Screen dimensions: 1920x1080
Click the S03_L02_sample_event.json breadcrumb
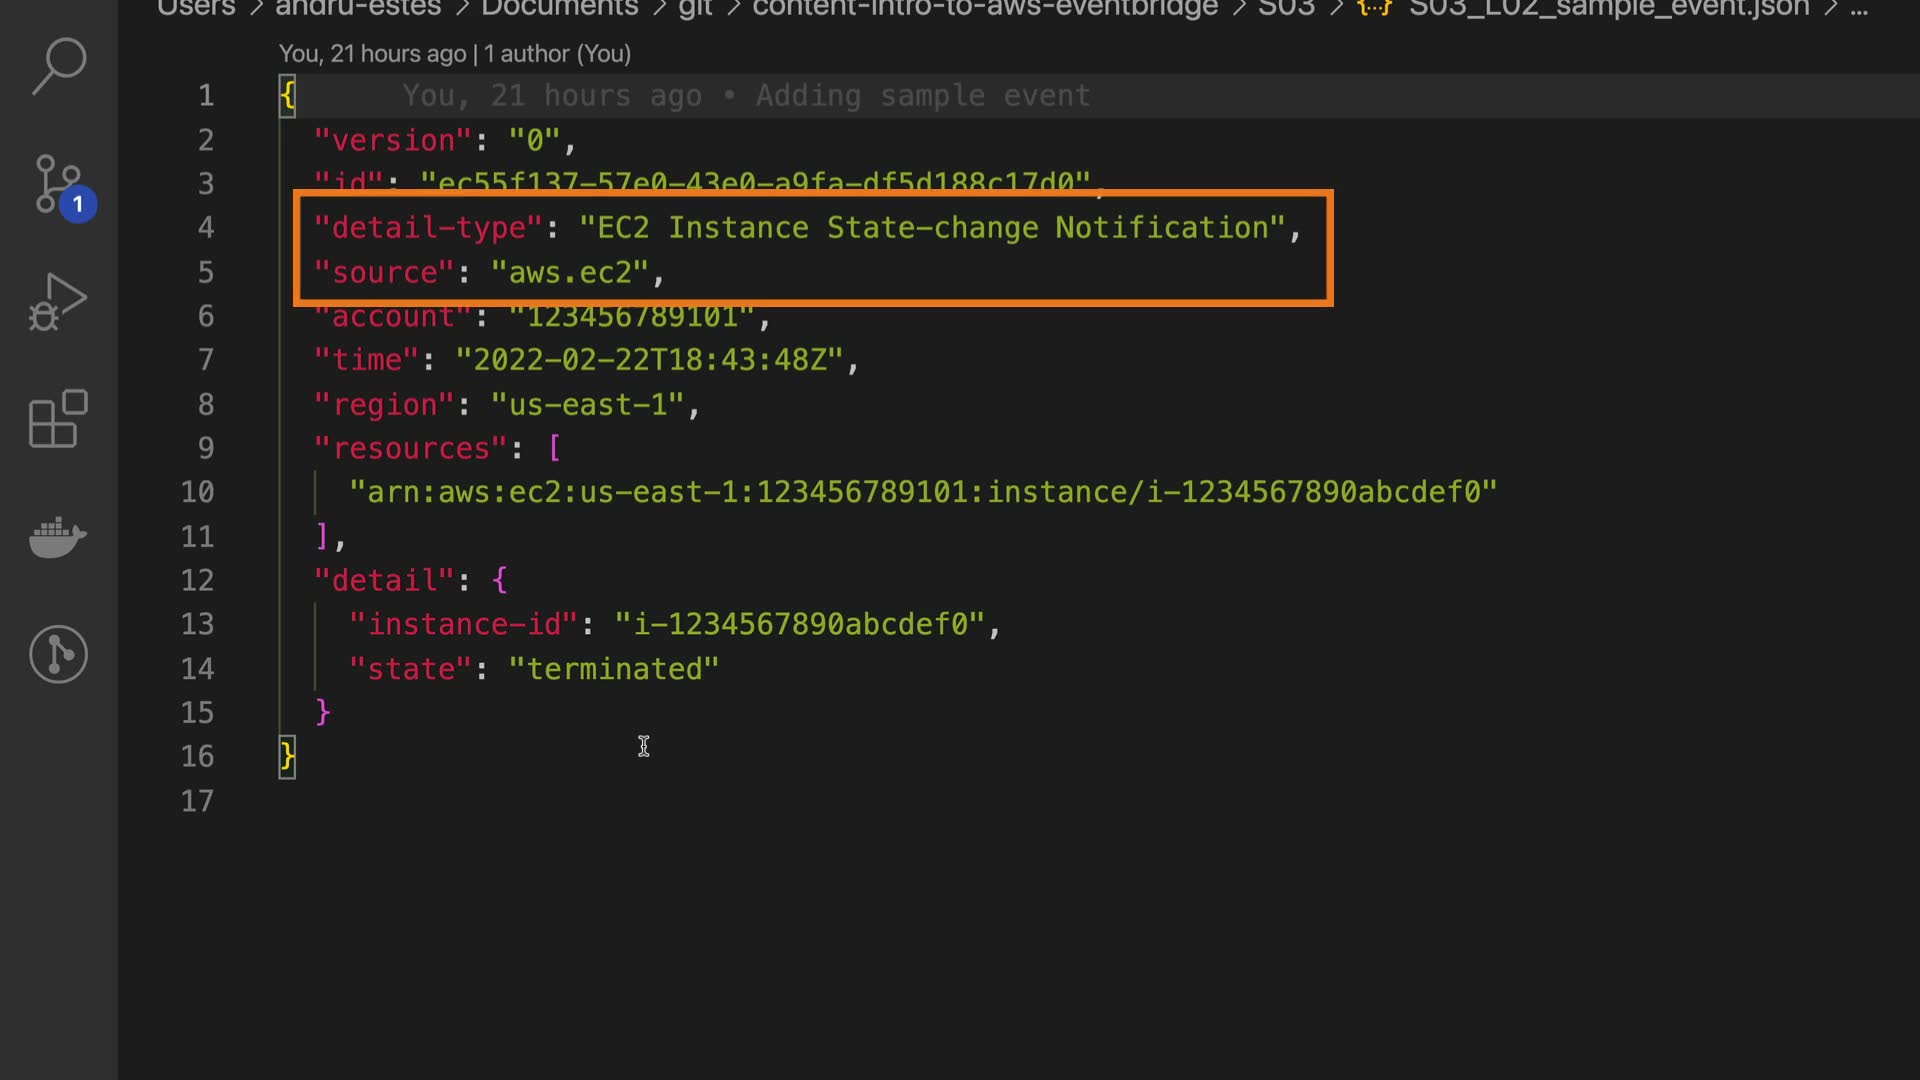pyautogui.click(x=1608, y=8)
